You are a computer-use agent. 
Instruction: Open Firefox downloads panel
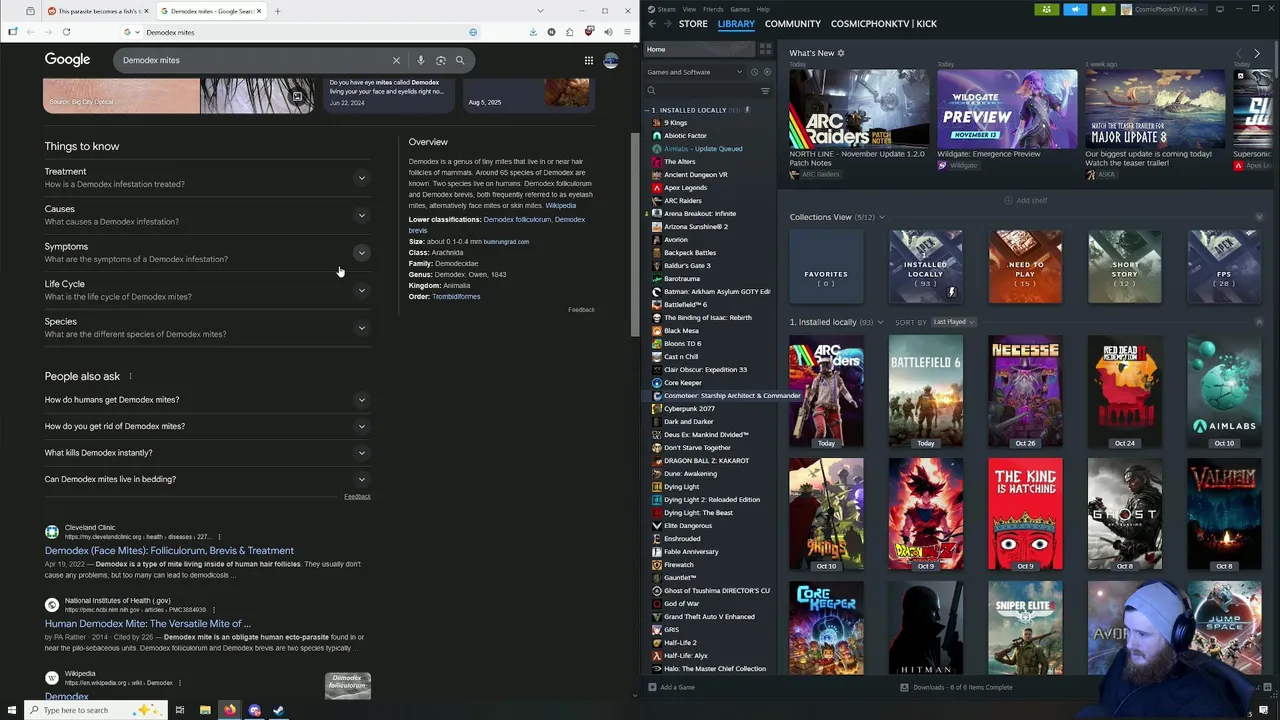click(533, 32)
